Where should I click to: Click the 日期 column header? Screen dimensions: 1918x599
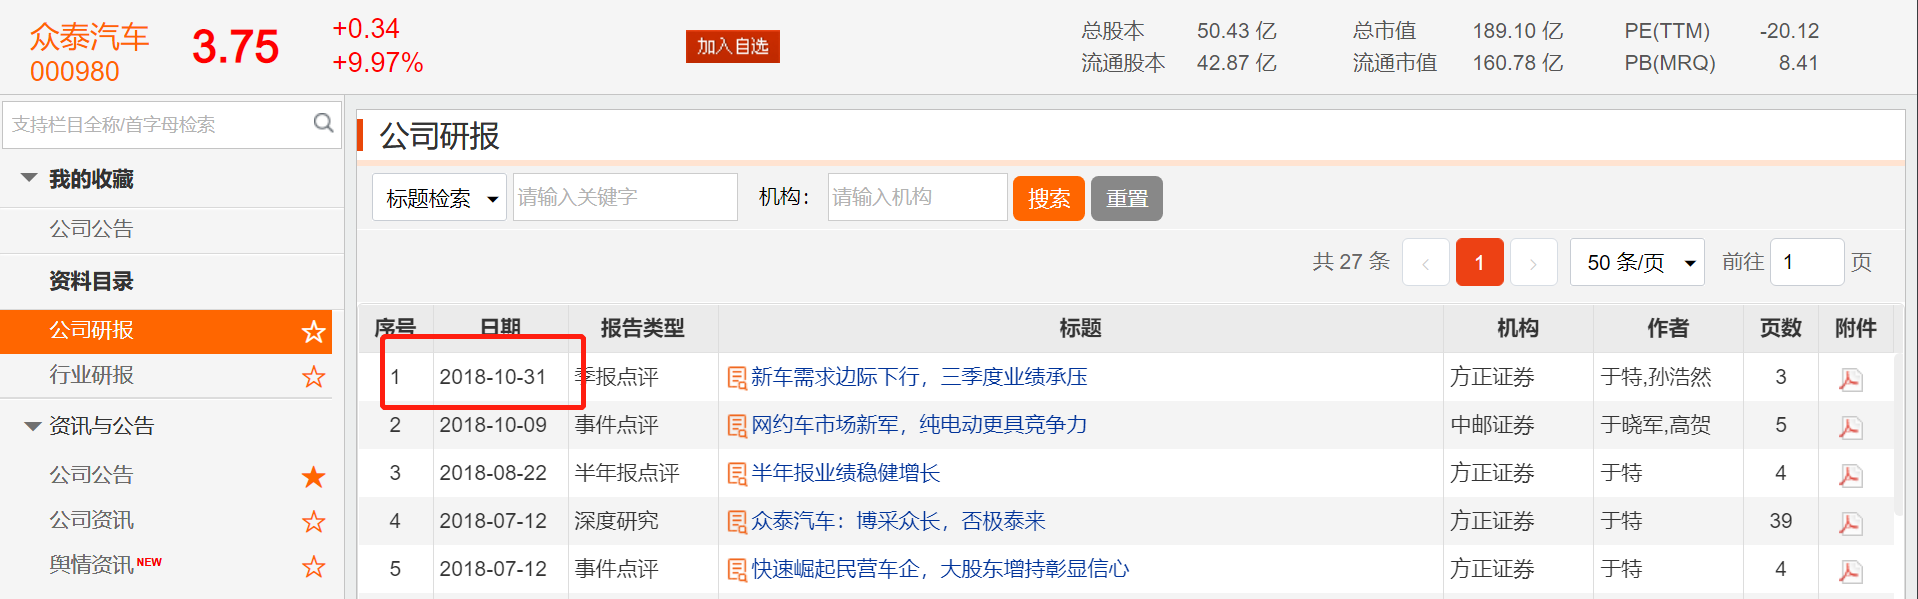[501, 328]
